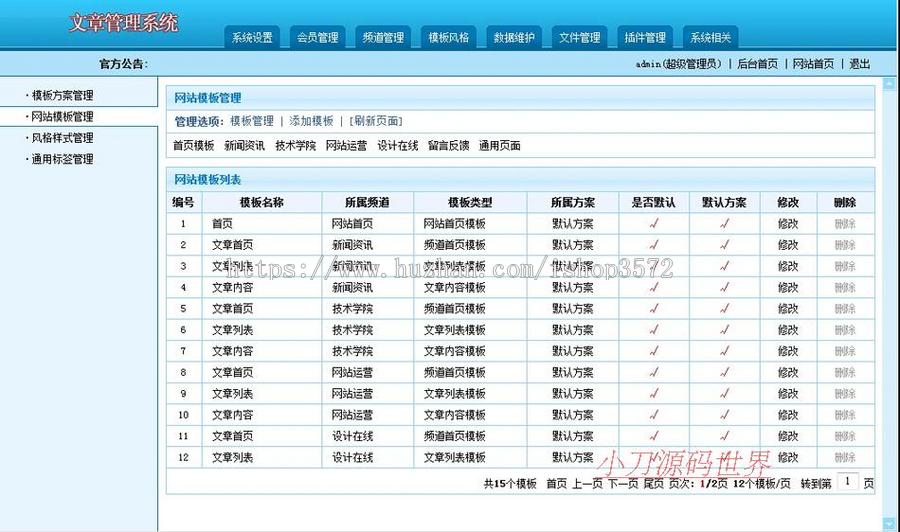Filter by 通用页面 link
The width and height of the screenshot is (900, 532).
[499, 146]
